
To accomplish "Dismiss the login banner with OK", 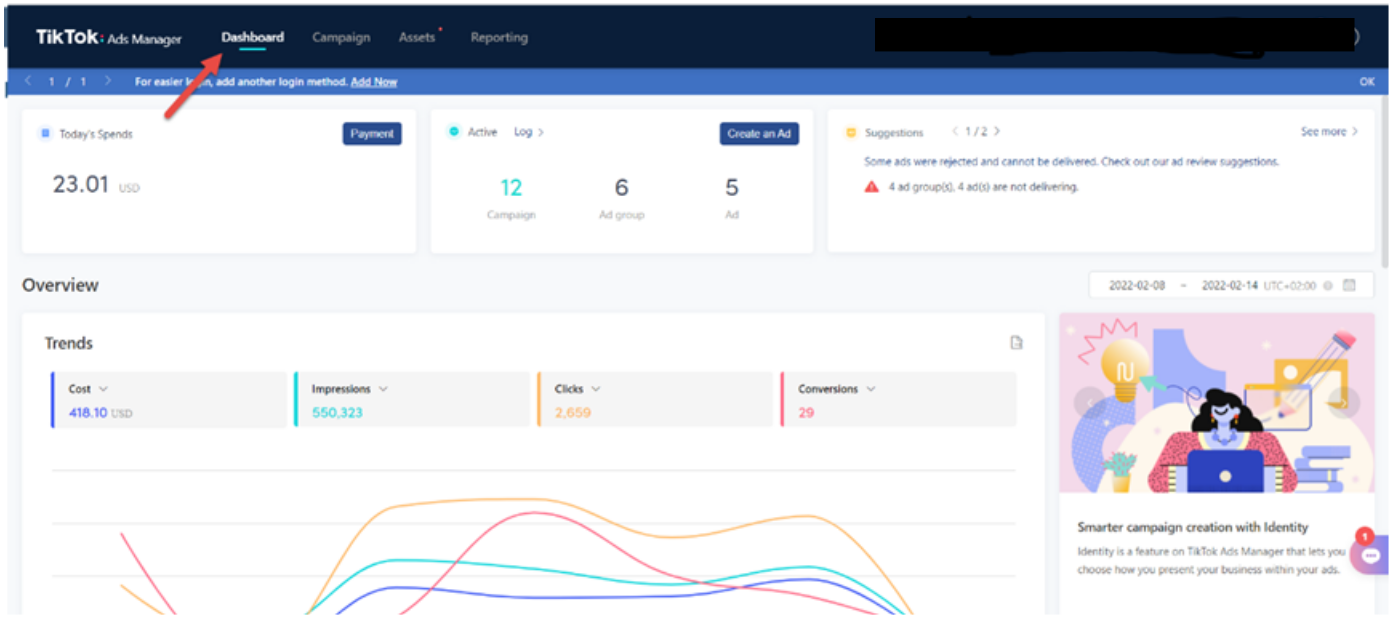I will [1367, 82].
